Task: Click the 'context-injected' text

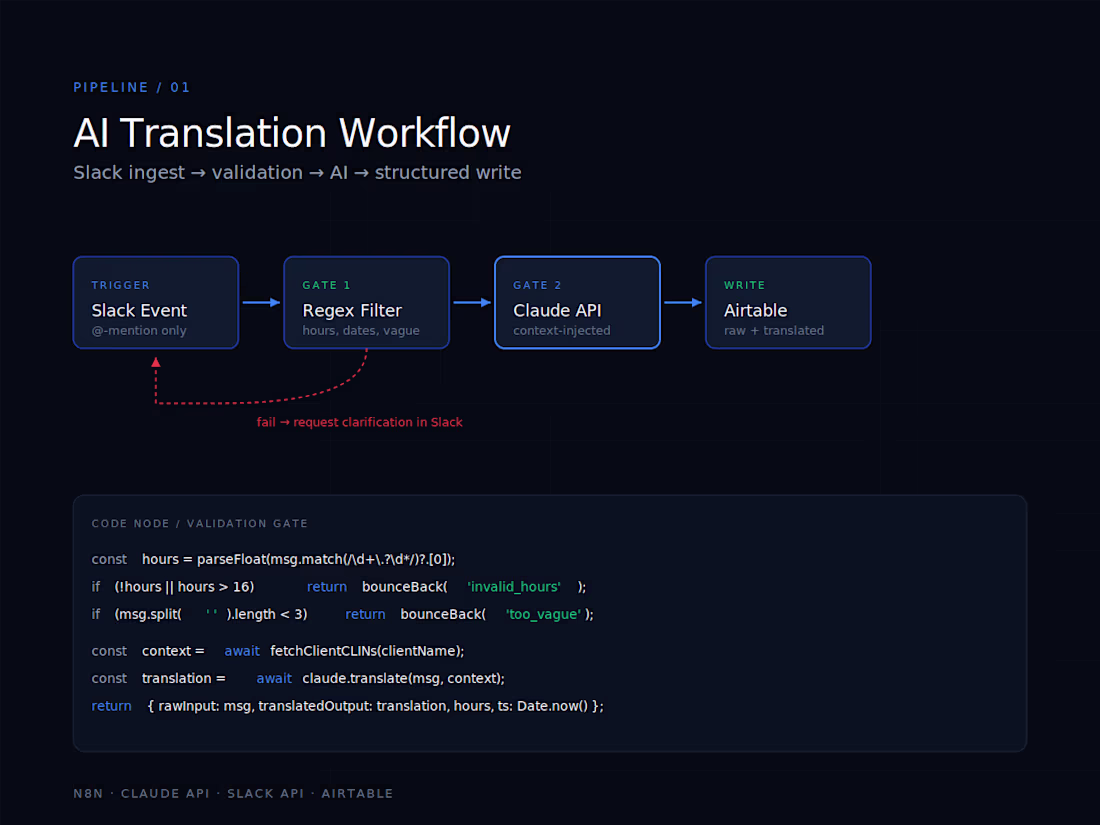Action: tap(561, 330)
